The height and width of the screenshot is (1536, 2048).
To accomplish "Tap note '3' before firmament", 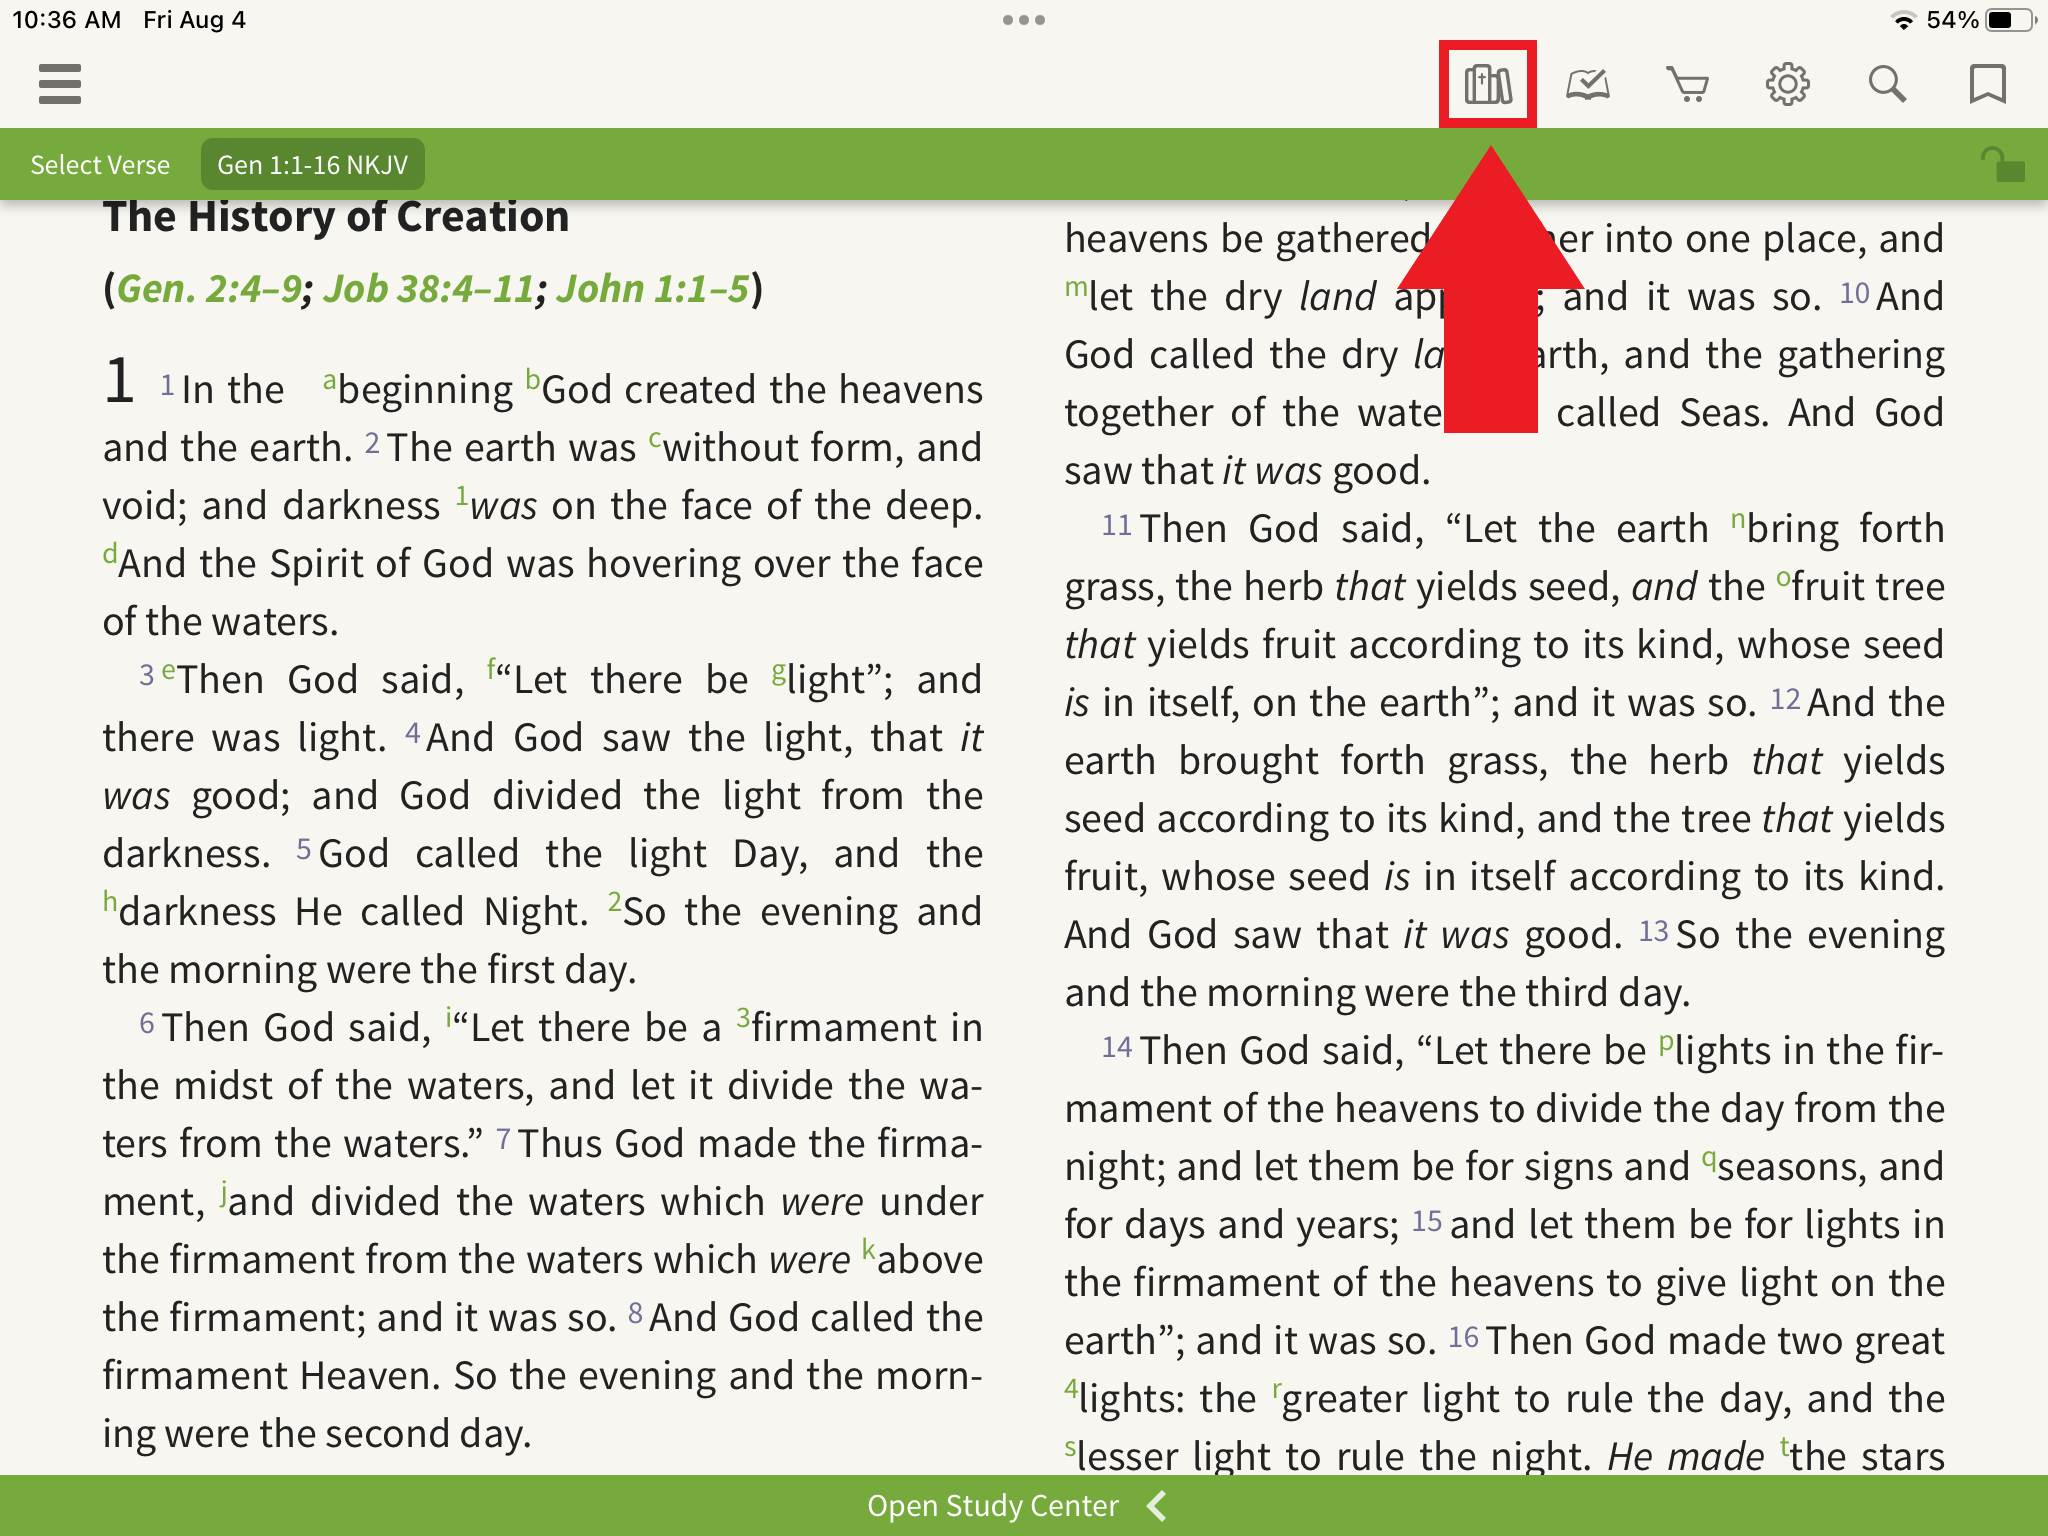I will click(743, 1018).
